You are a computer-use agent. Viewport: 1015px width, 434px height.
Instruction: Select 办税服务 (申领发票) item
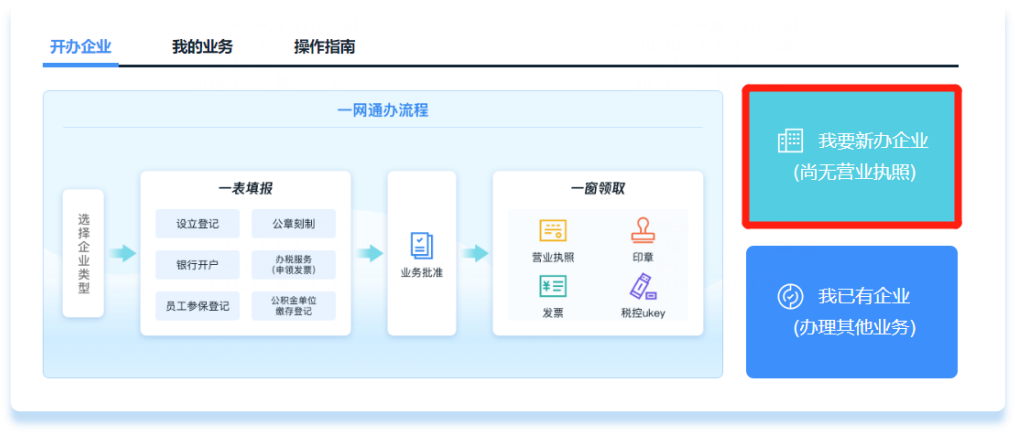click(x=293, y=265)
